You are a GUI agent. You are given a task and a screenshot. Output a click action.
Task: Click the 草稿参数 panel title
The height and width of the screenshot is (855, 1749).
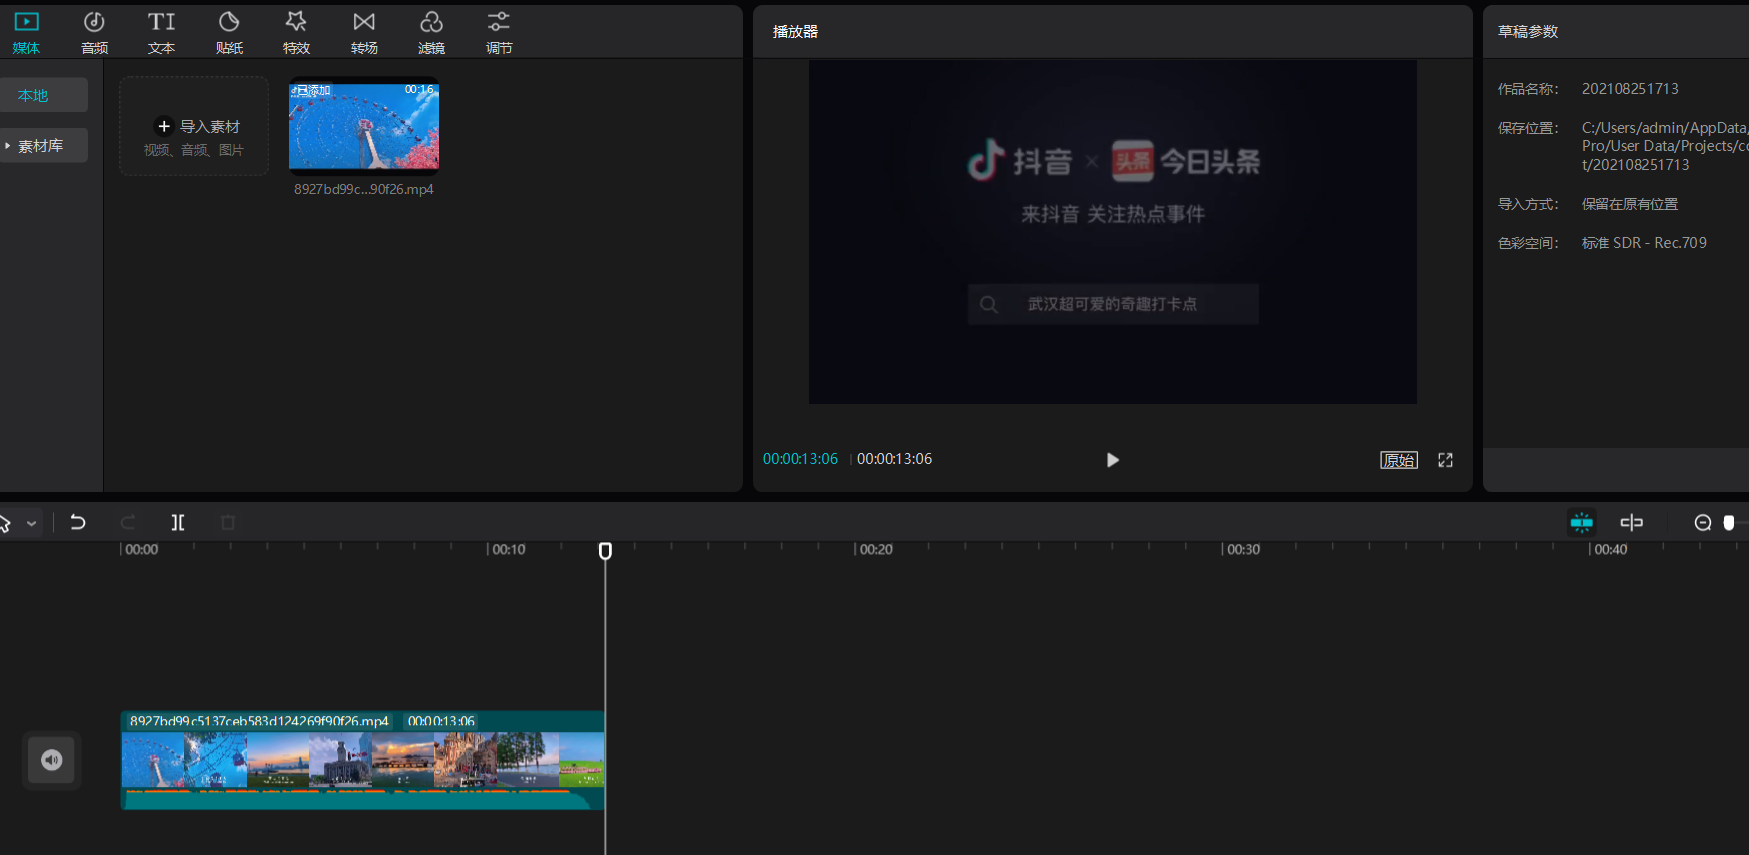tap(1528, 32)
